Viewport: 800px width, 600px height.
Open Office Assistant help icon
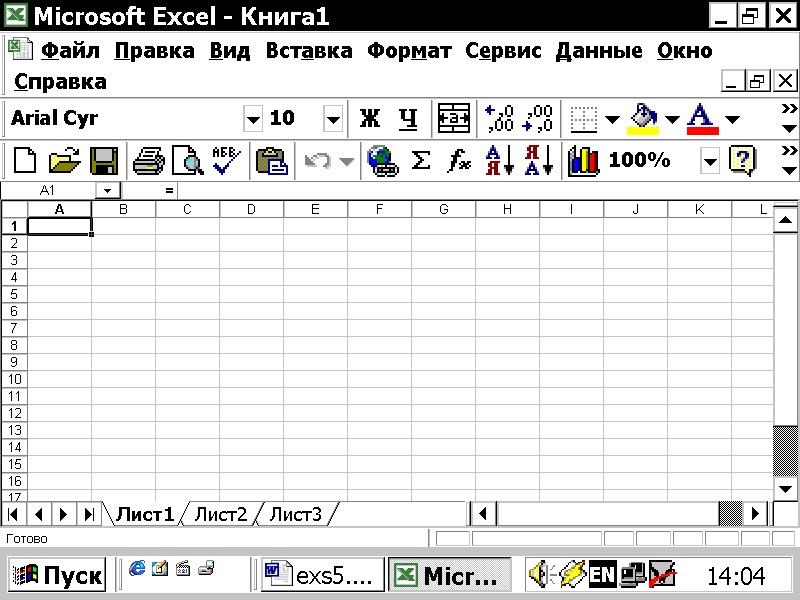click(743, 160)
